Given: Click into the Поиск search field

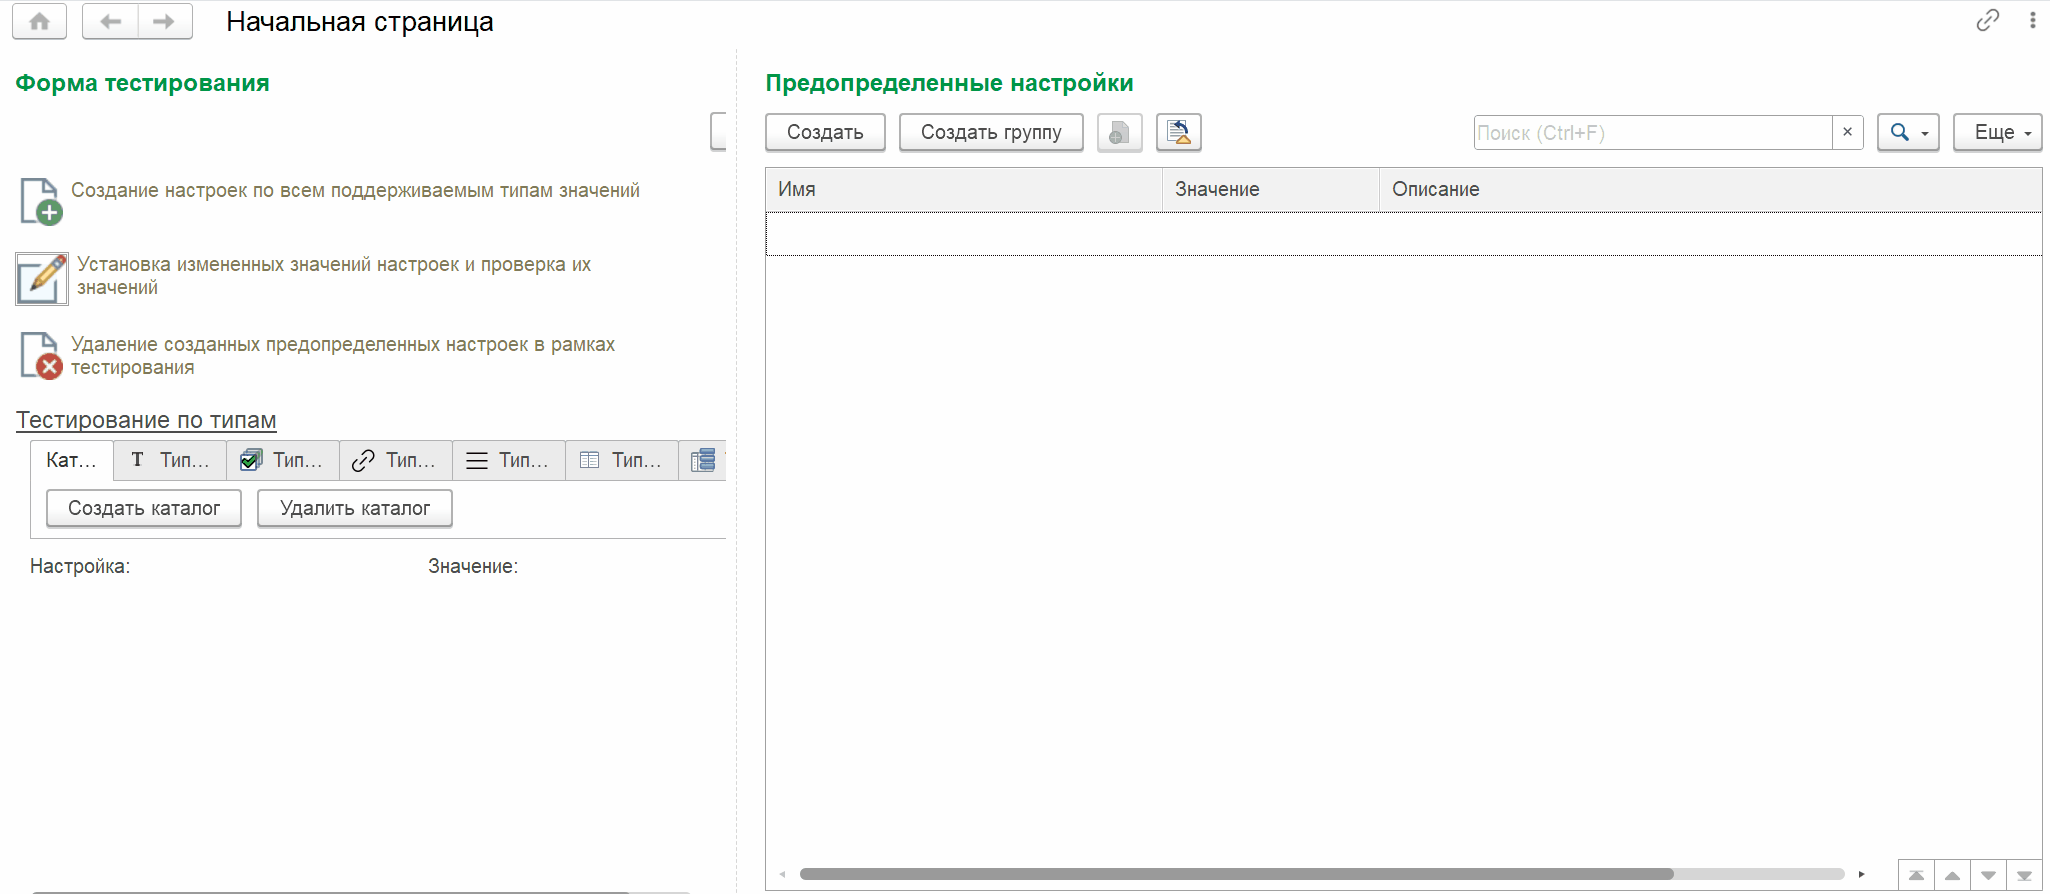Looking at the screenshot, I should [1652, 132].
